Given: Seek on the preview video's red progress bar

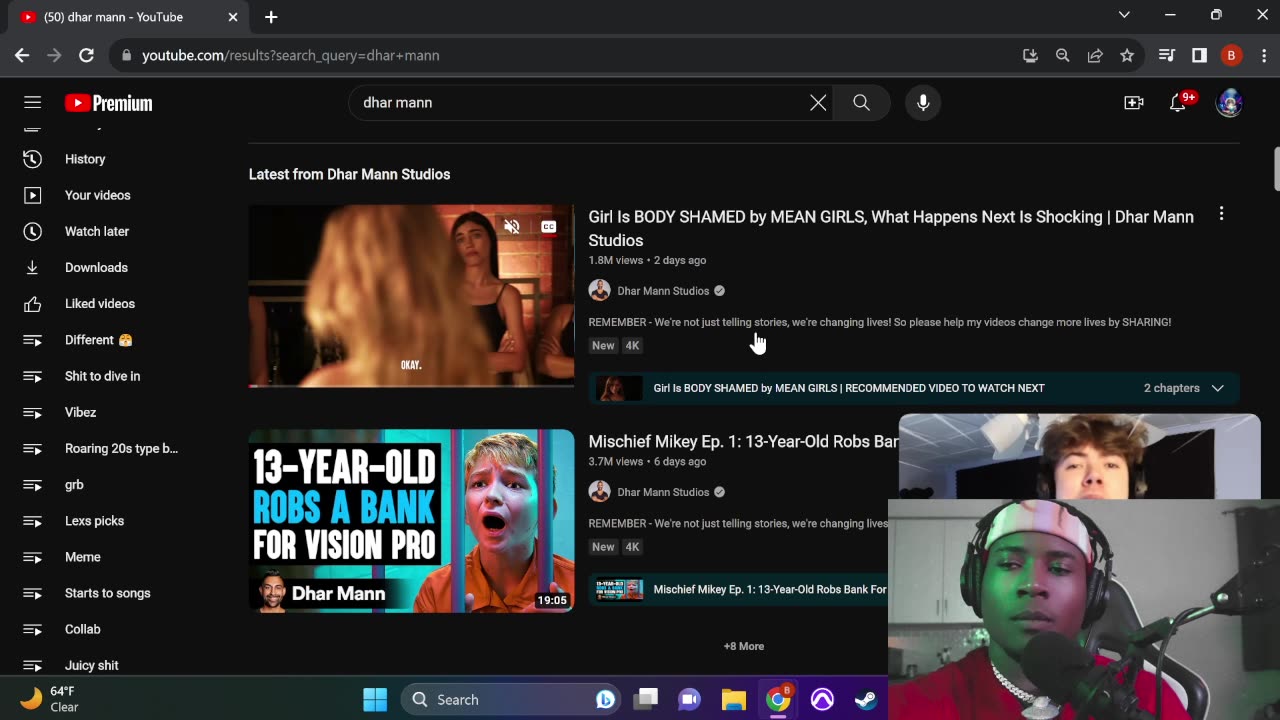Looking at the screenshot, I should 411,385.
